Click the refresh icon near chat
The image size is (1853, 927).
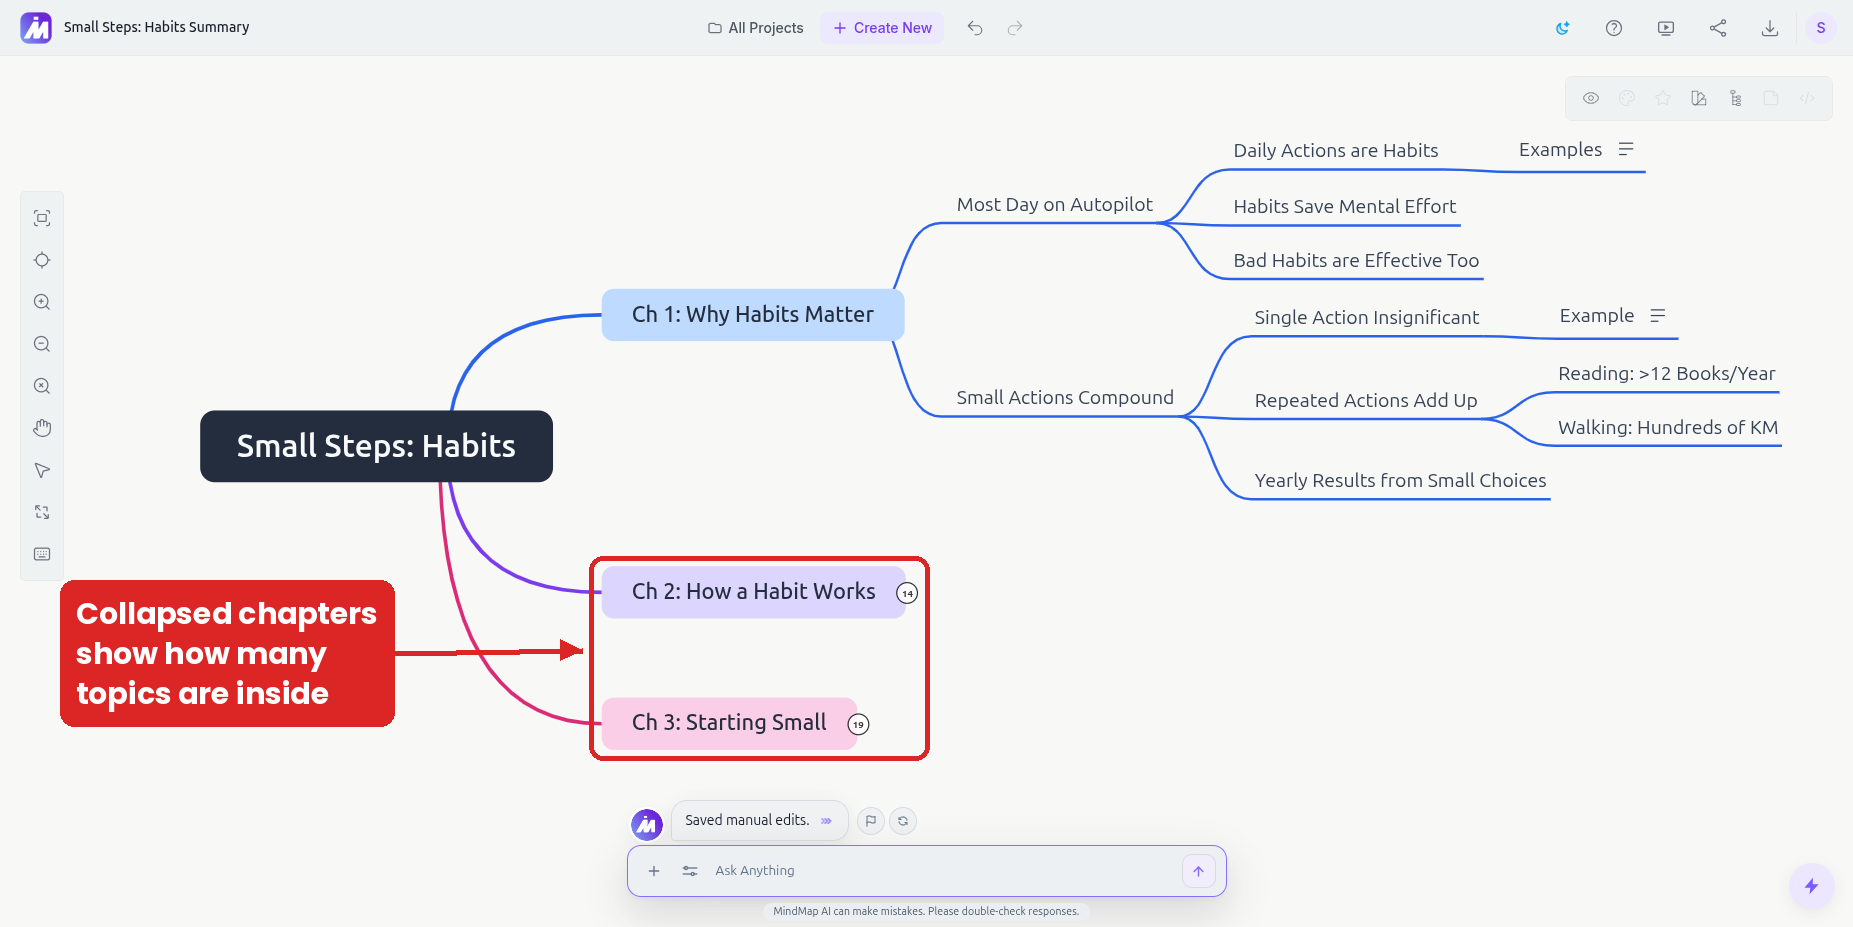point(903,821)
